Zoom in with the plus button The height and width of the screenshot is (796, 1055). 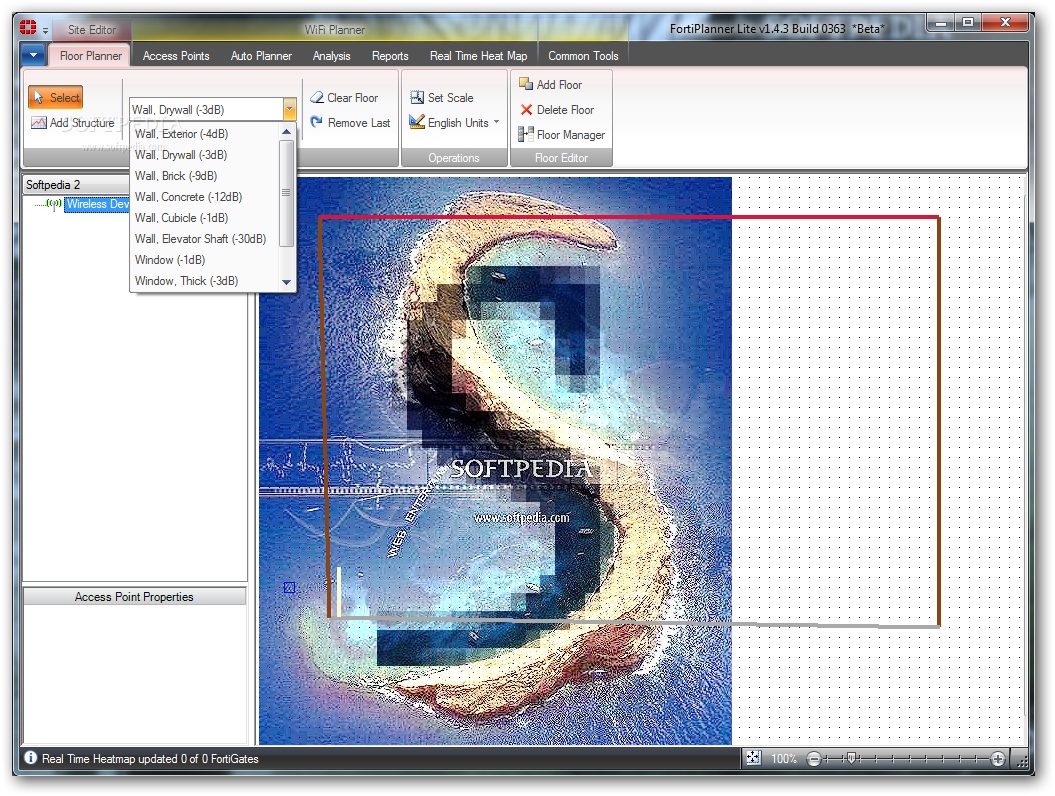(x=998, y=759)
